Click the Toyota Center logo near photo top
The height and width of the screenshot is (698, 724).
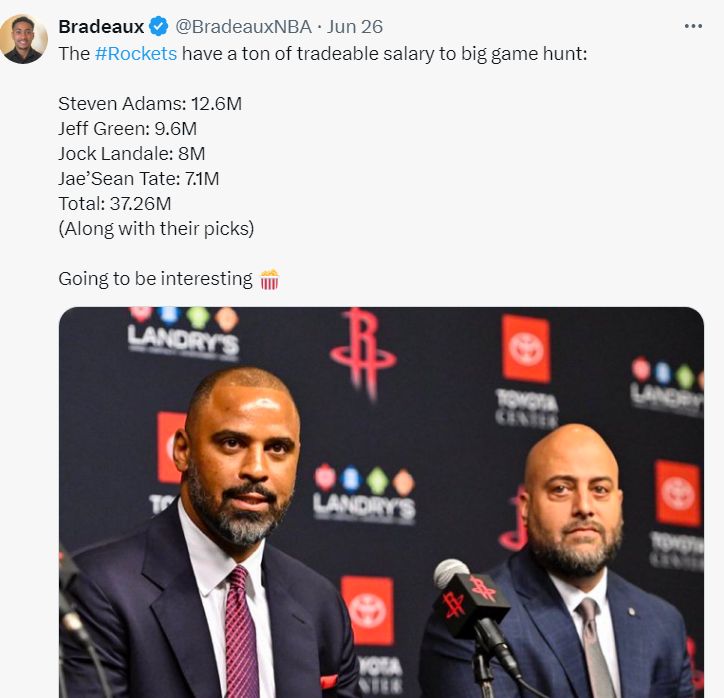526,370
